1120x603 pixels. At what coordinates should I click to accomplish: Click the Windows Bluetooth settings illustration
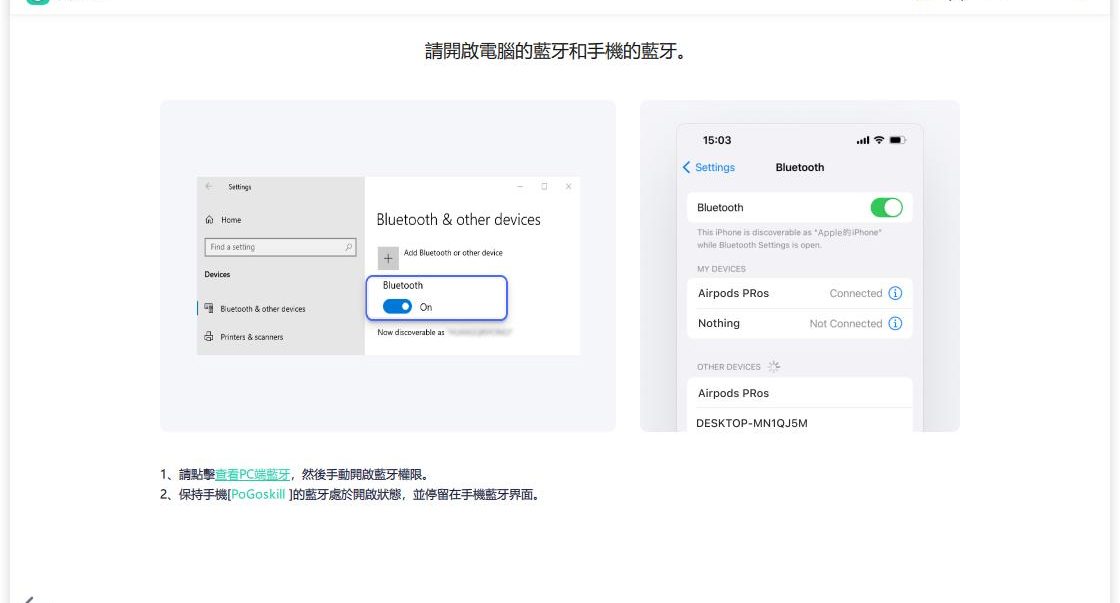click(388, 265)
